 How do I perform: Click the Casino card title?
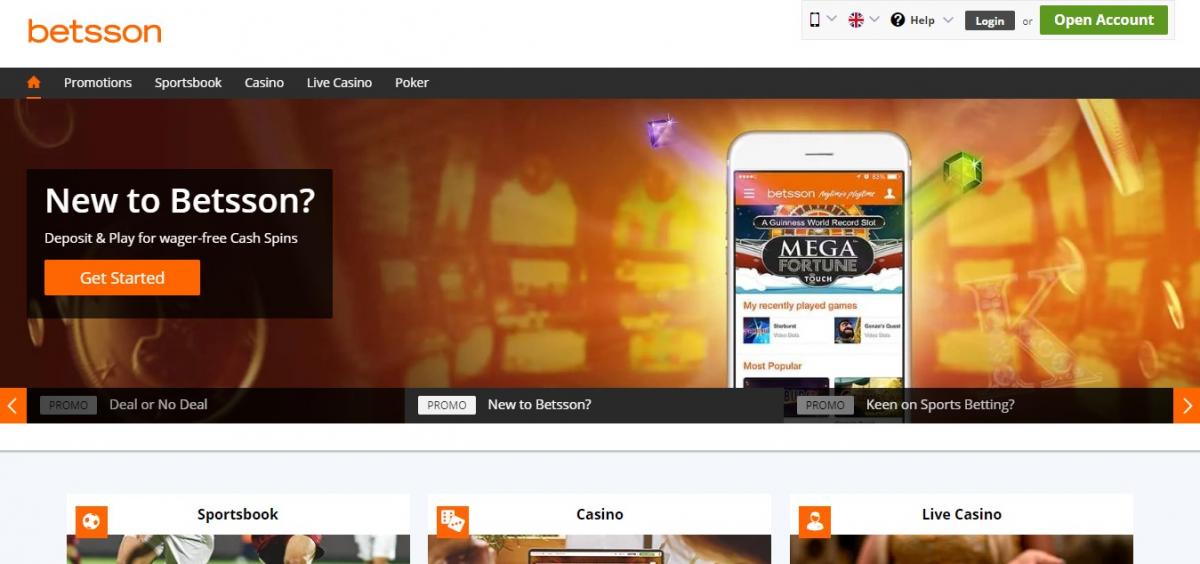(600, 514)
